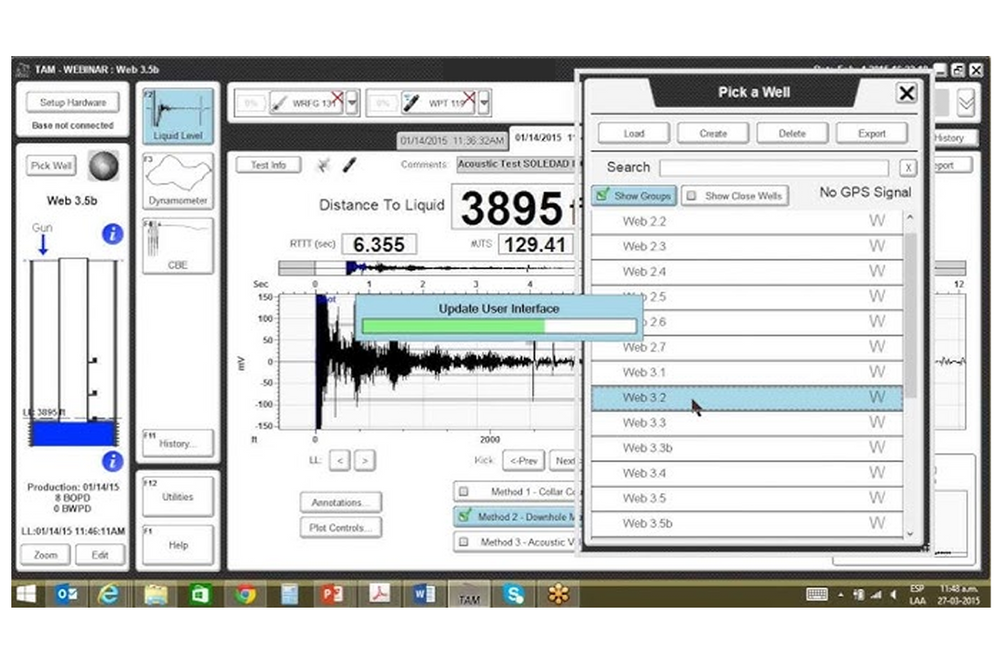Click the acoustic trace overview strip

tap(430, 267)
